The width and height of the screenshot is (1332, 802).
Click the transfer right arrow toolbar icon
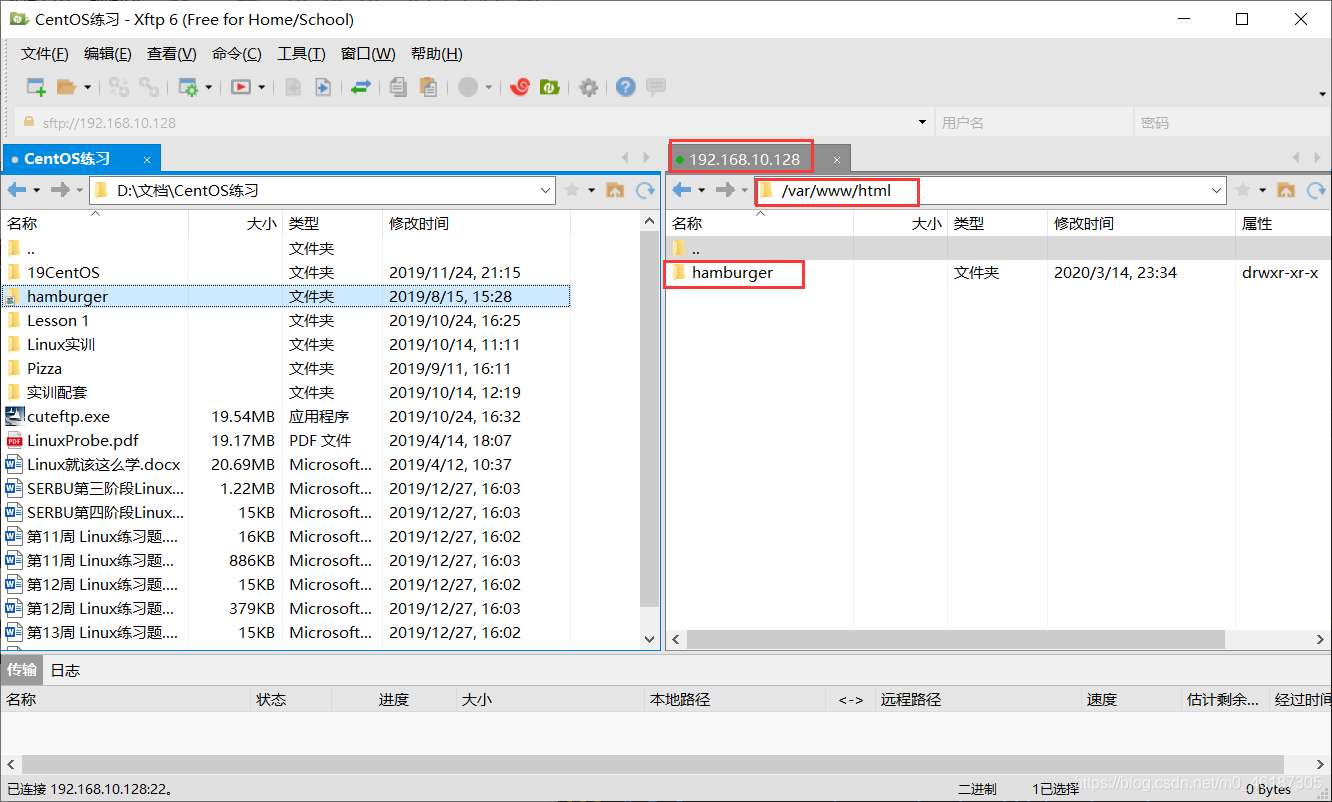[322, 87]
